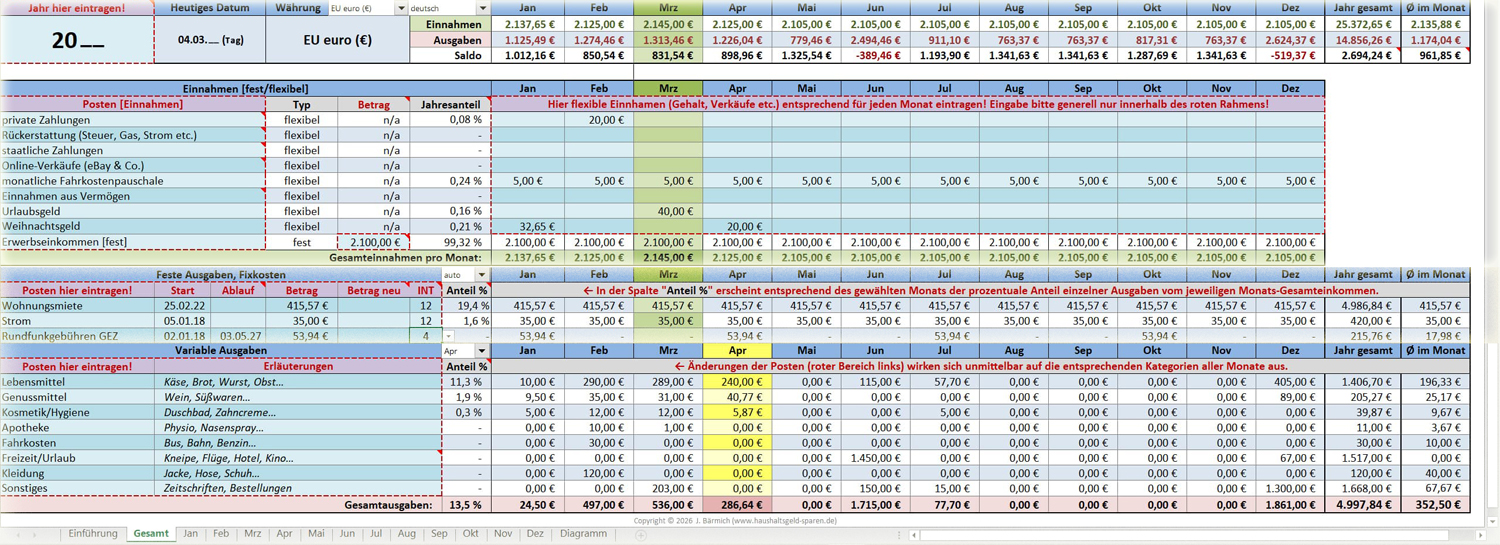Open the Aug sheet tab
The image size is (1500, 545).
pos(407,534)
